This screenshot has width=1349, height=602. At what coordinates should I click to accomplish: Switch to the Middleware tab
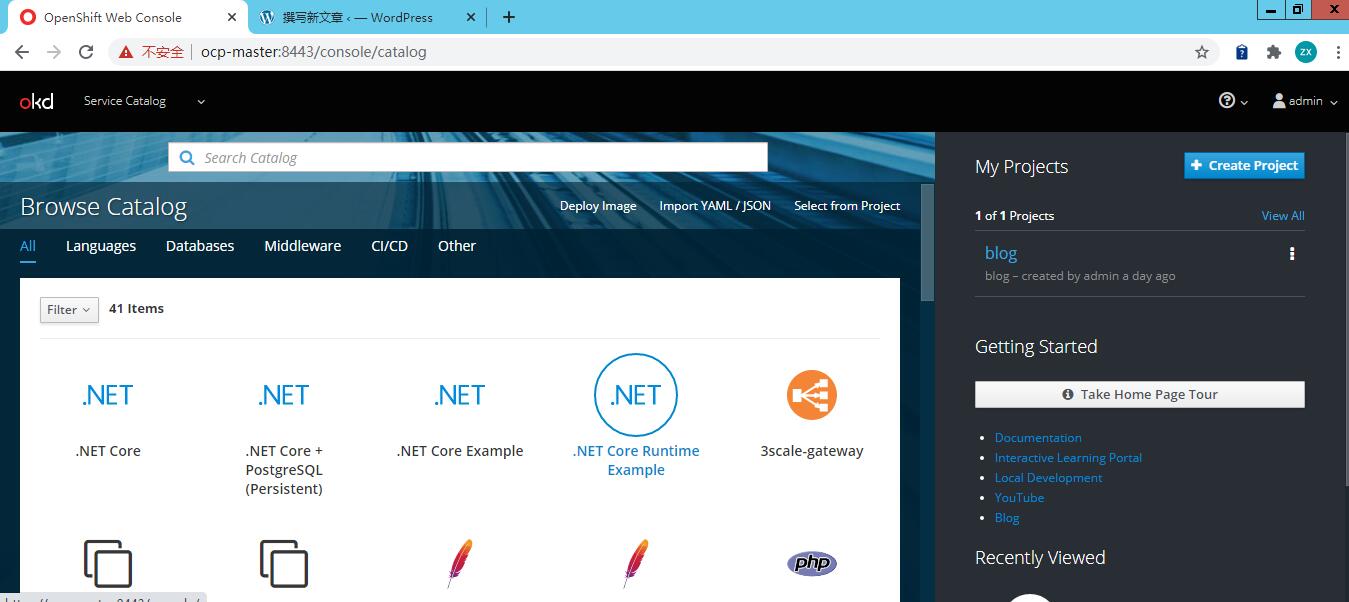303,246
